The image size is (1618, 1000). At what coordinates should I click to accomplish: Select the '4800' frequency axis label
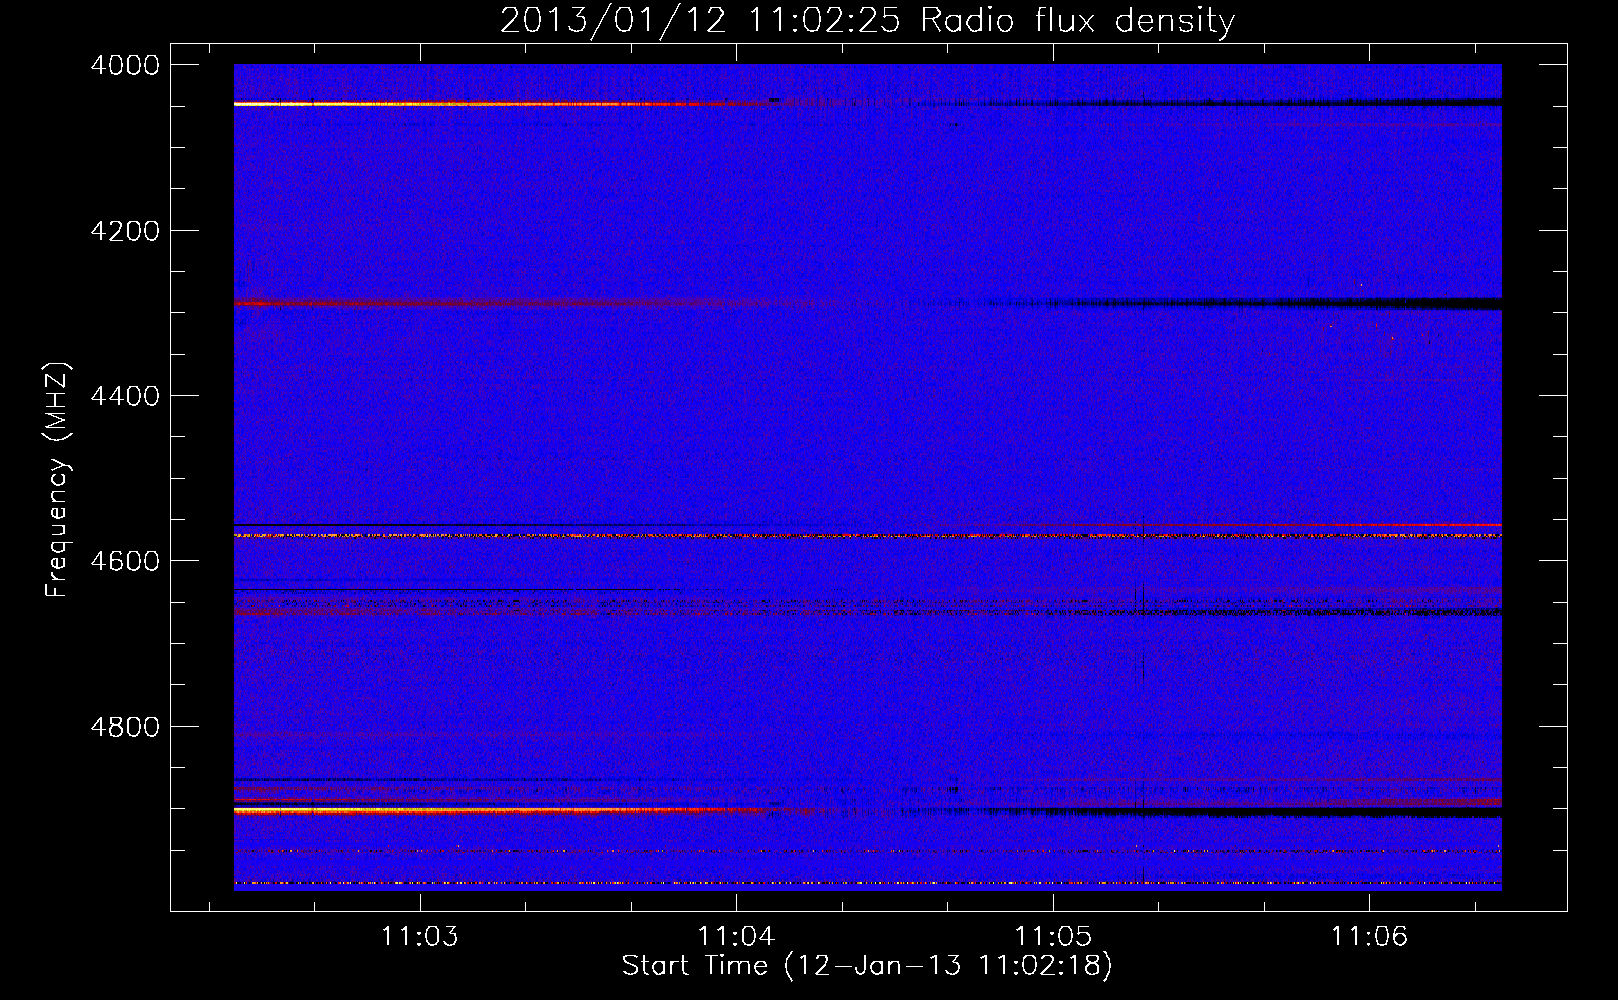pos(124,726)
